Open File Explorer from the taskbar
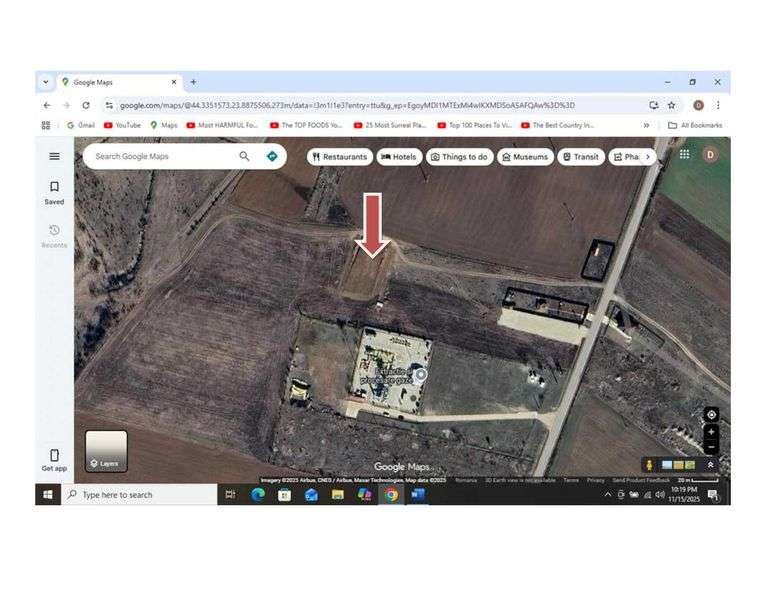Image resolution: width=776 pixels, height=600 pixels. pyautogui.click(x=338, y=495)
